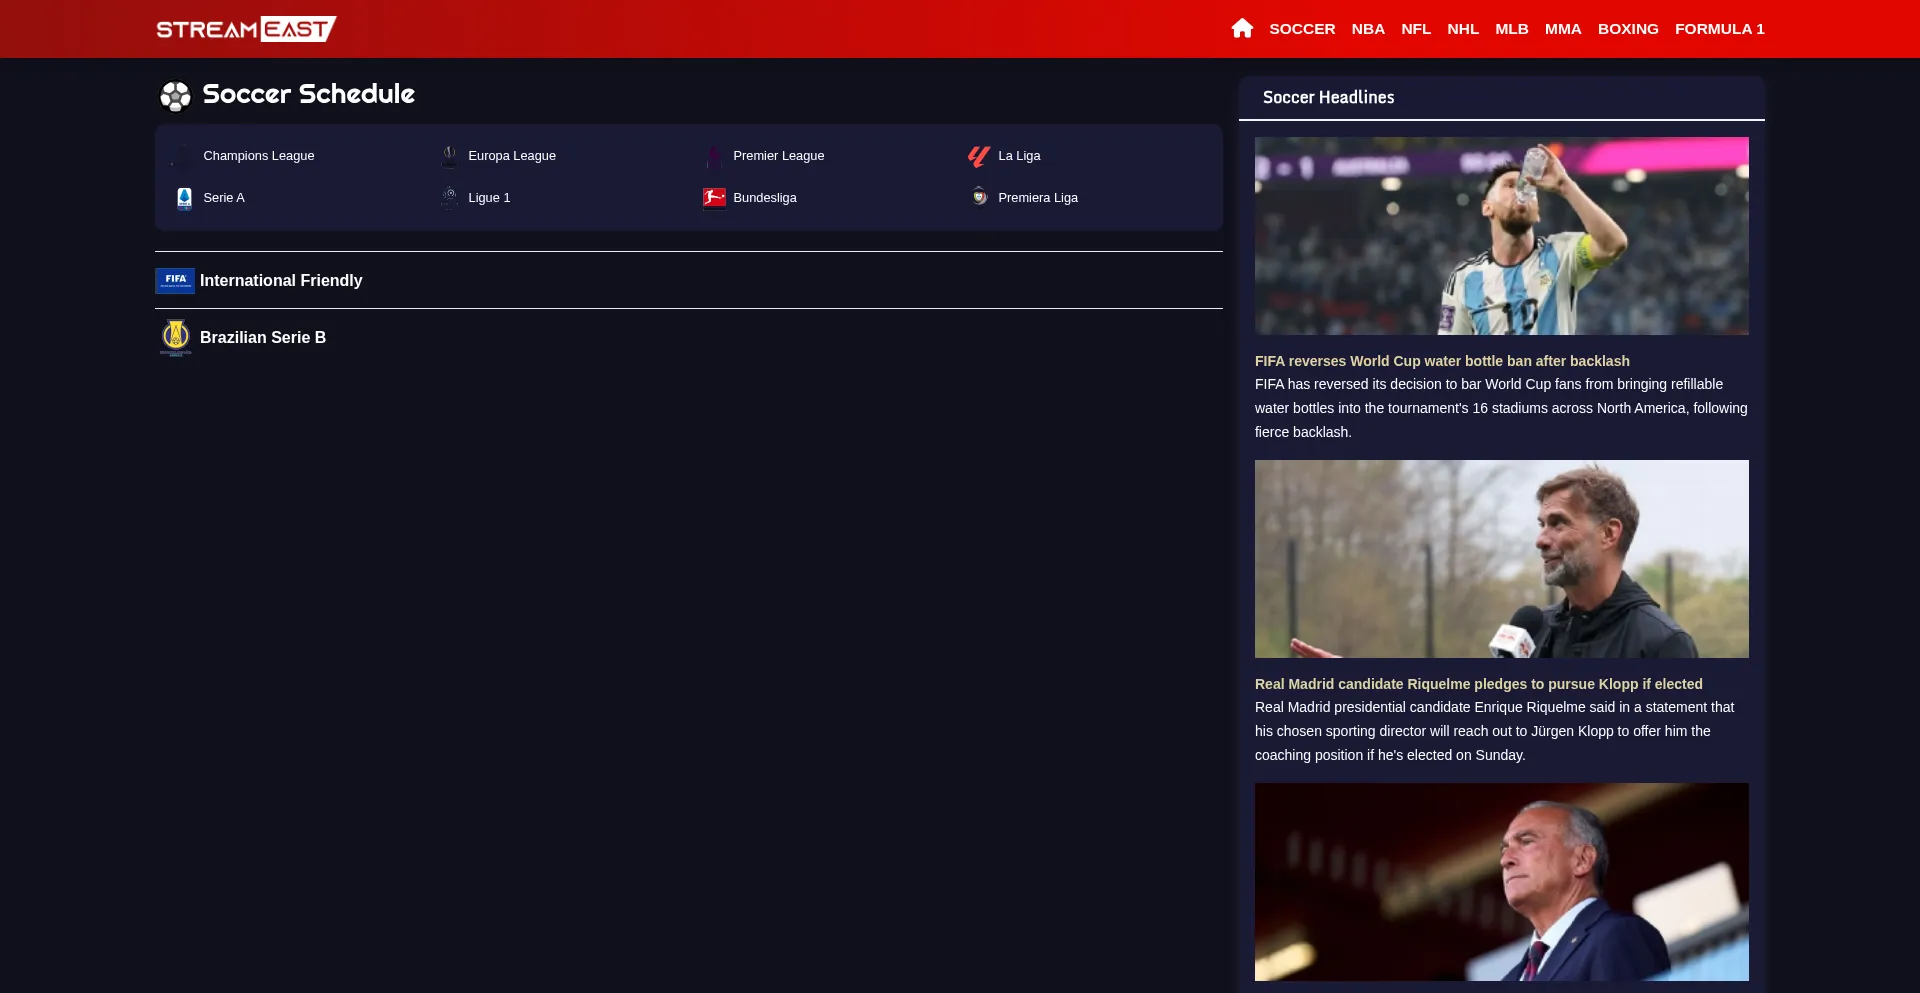Click the Premier League logo icon
The height and width of the screenshot is (993, 1920).
click(x=714, y=156)
